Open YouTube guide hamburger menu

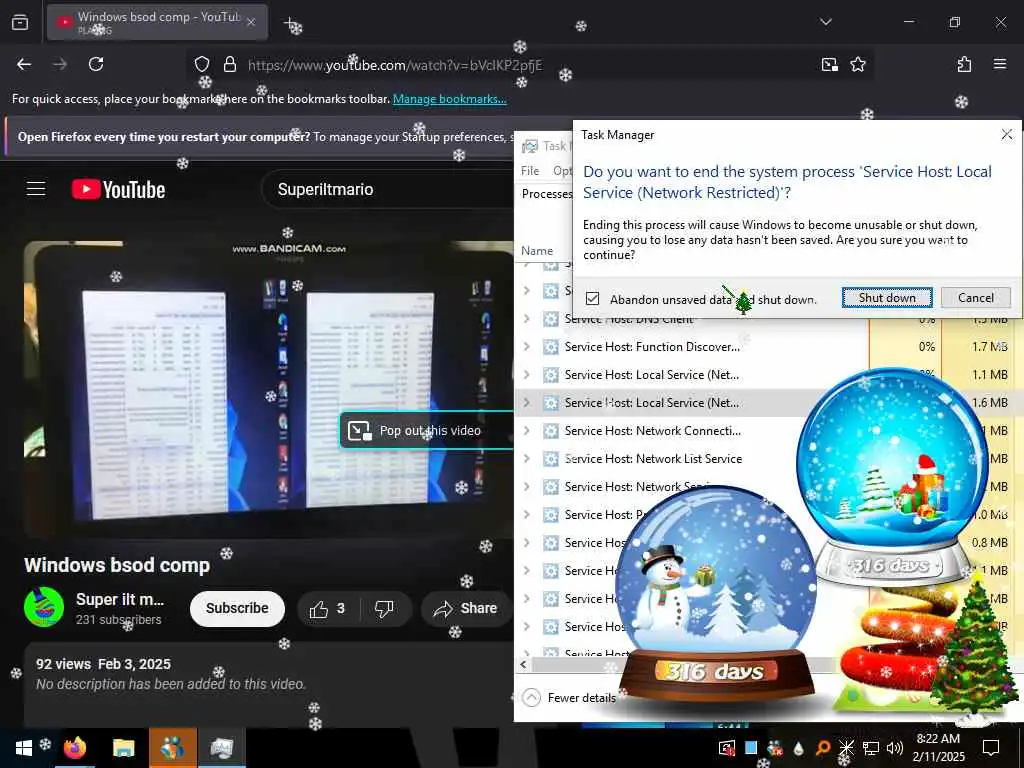[36, 189]
